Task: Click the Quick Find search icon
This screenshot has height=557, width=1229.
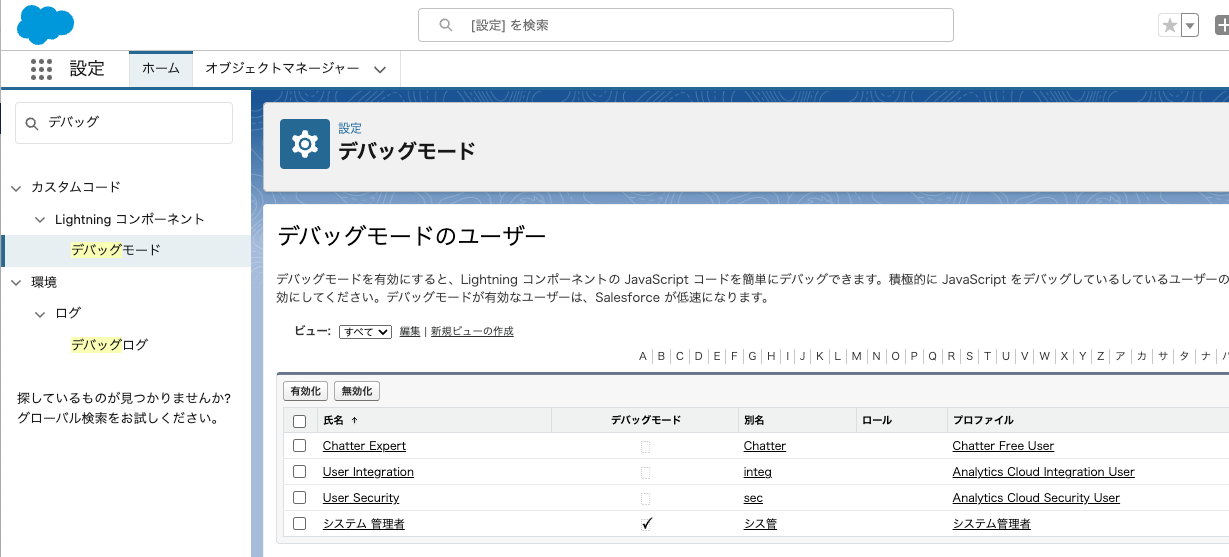Action: 32,123
